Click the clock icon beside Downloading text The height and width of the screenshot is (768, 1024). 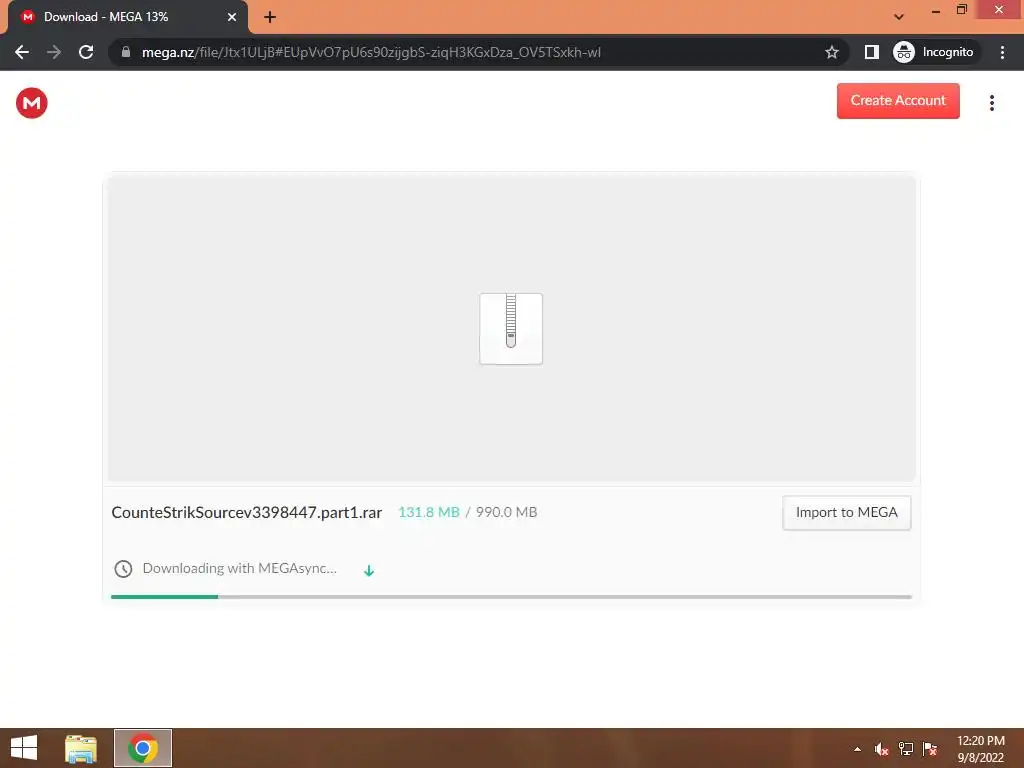pos(123,569)
